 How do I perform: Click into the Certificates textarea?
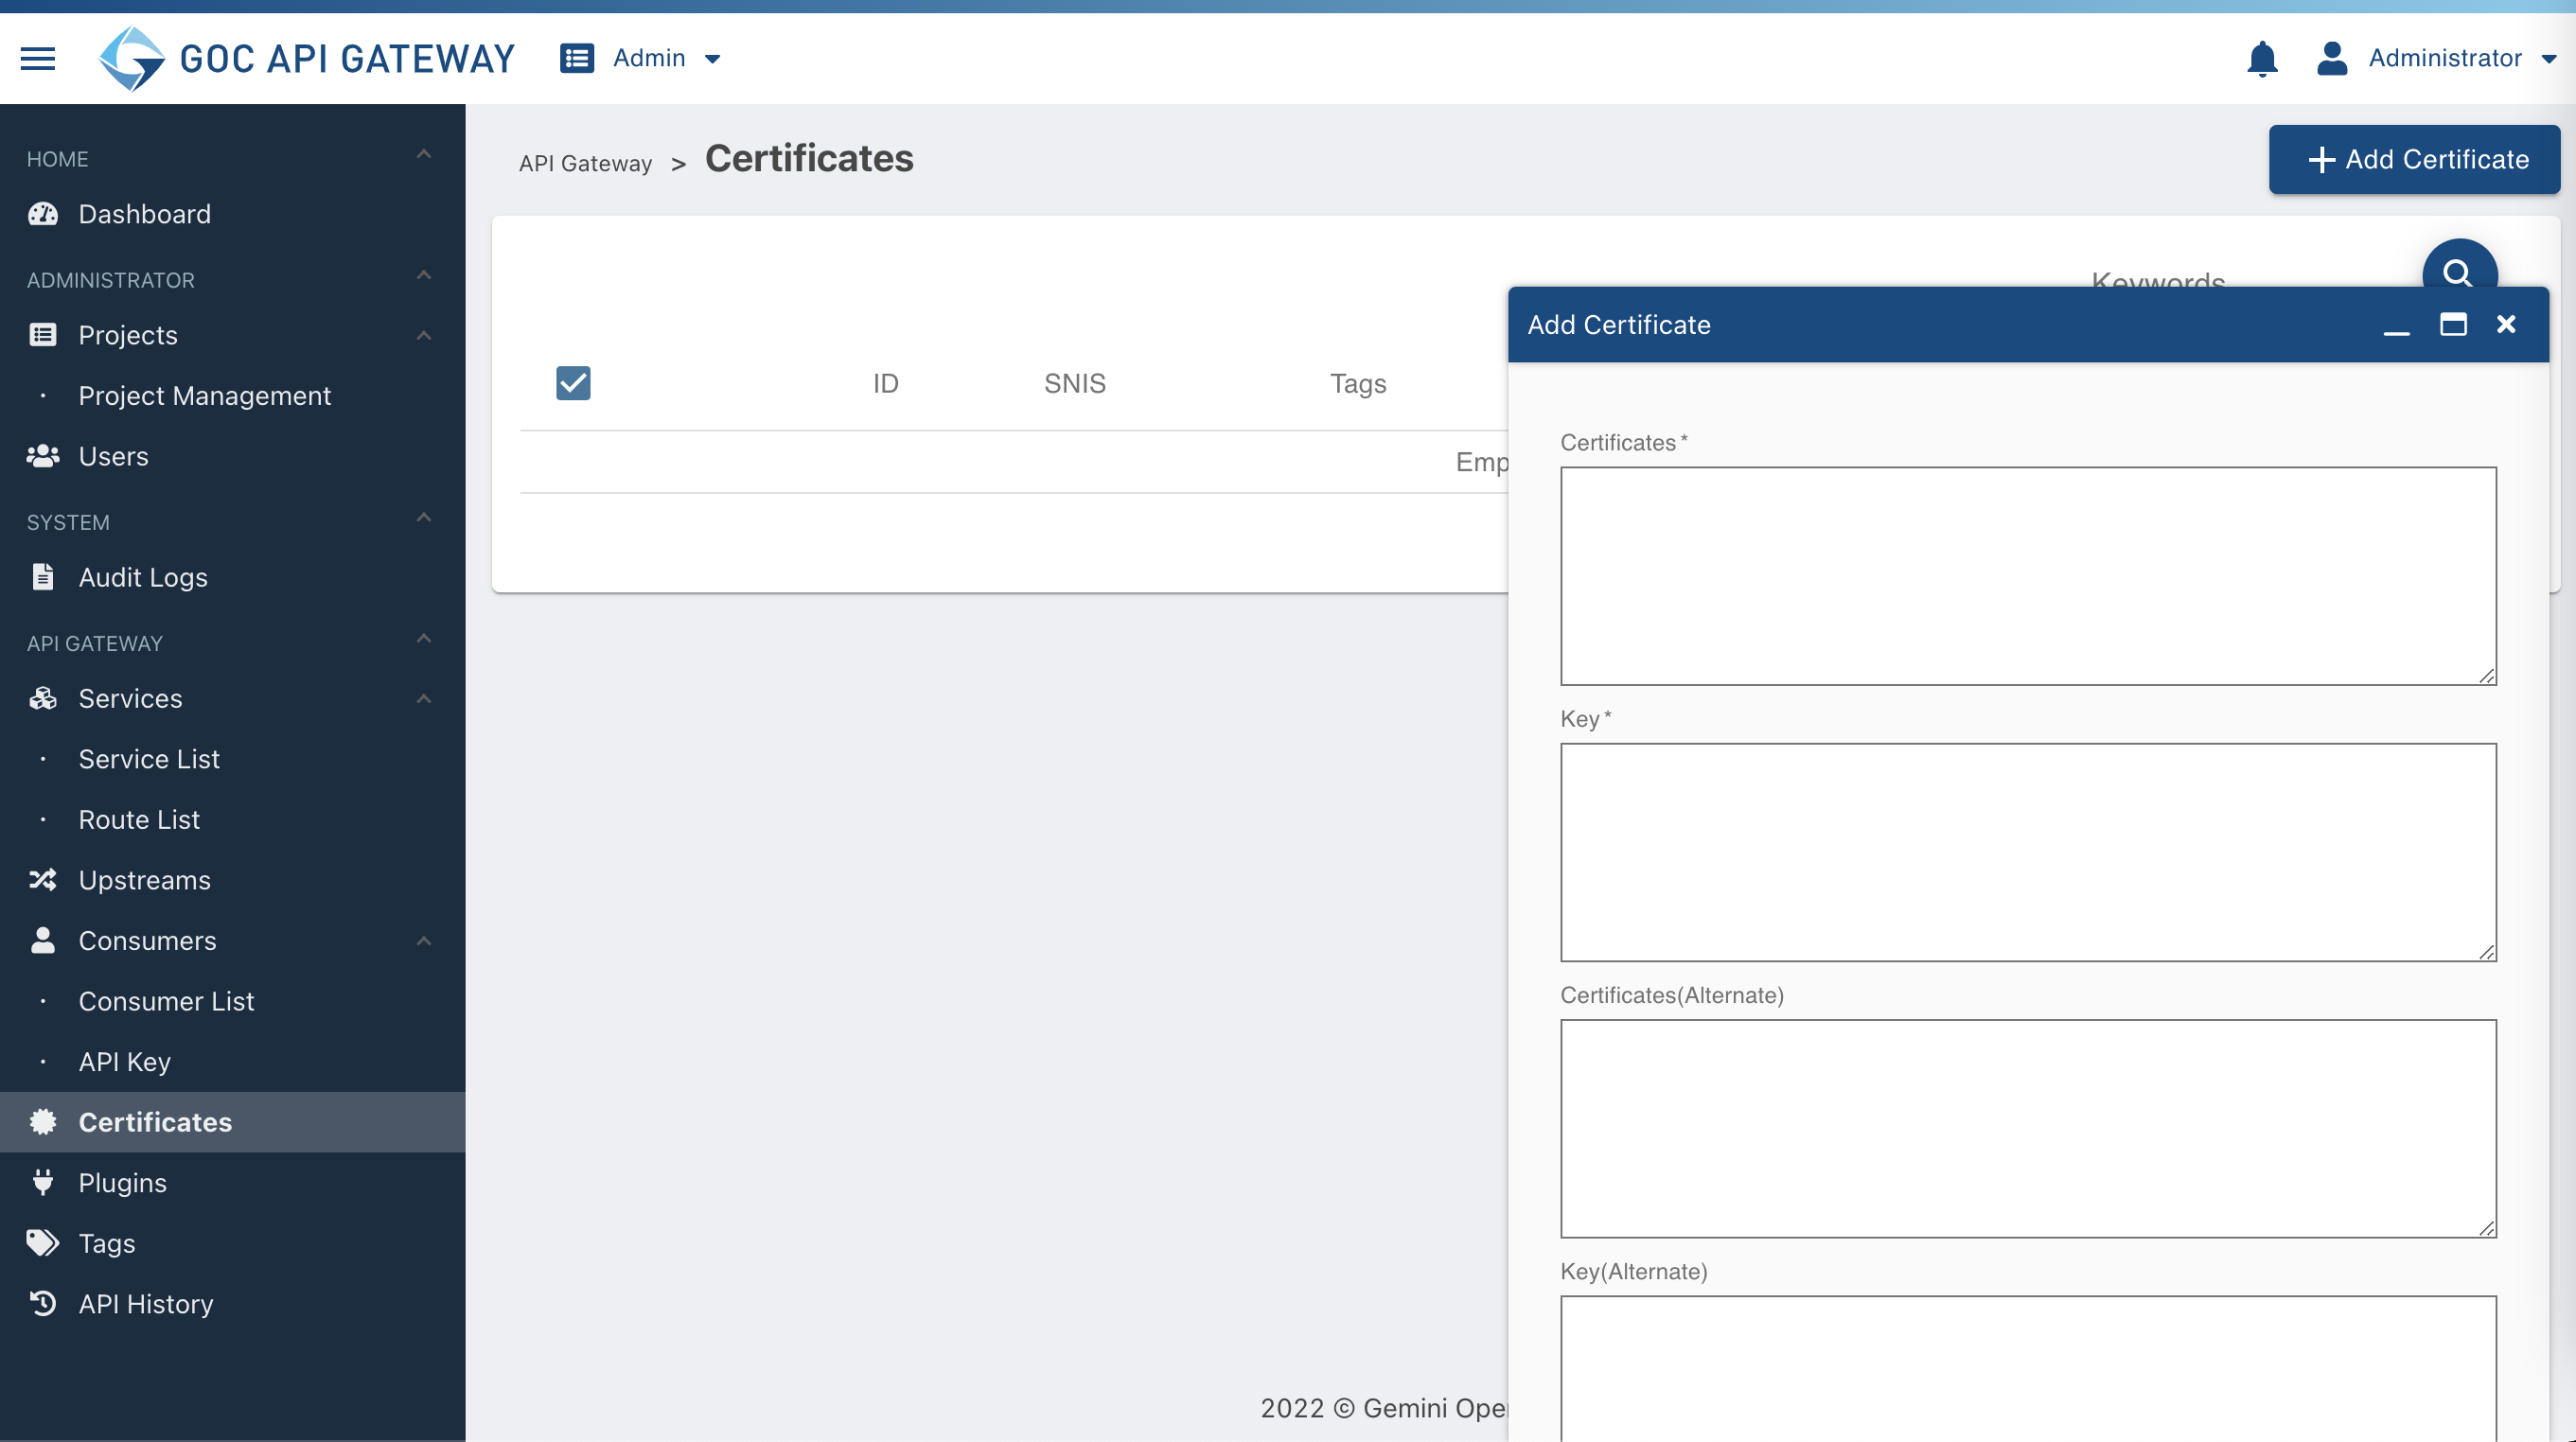pos(2028,576)
